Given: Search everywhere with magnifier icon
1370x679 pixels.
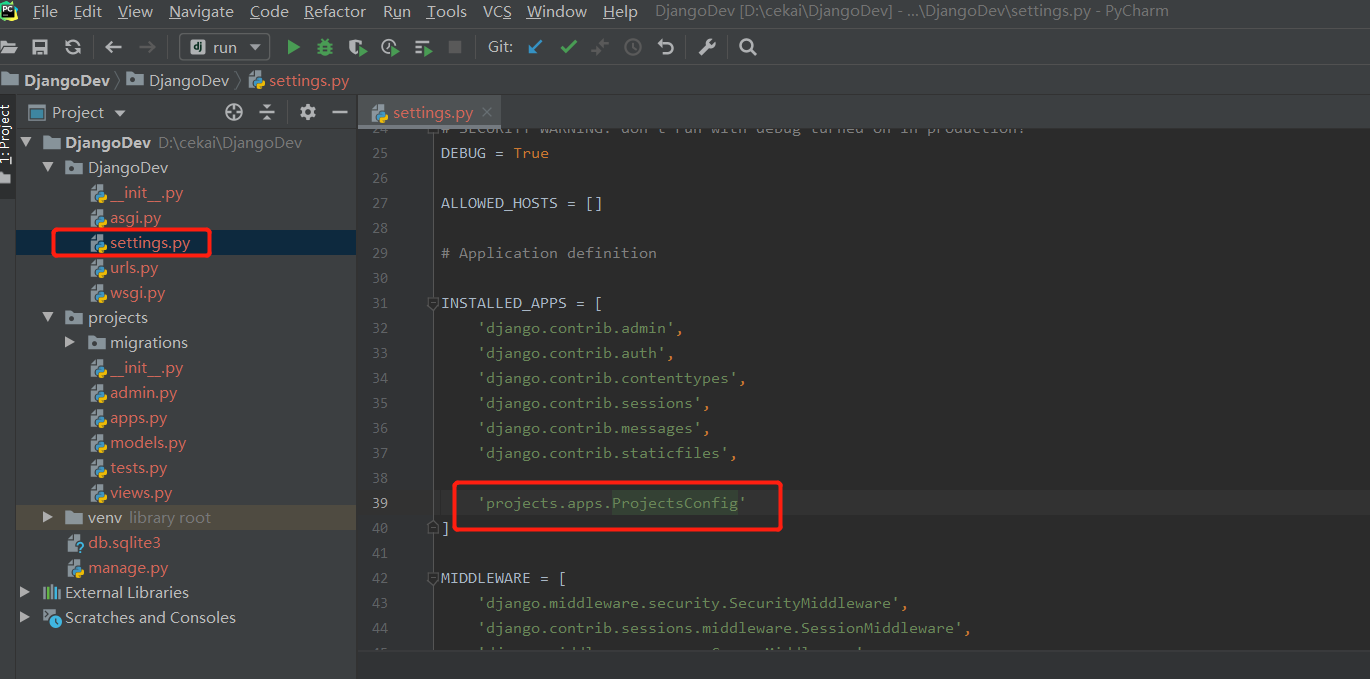Looking at the screenshot, I should pyautogui.click(x=748, y=47).
